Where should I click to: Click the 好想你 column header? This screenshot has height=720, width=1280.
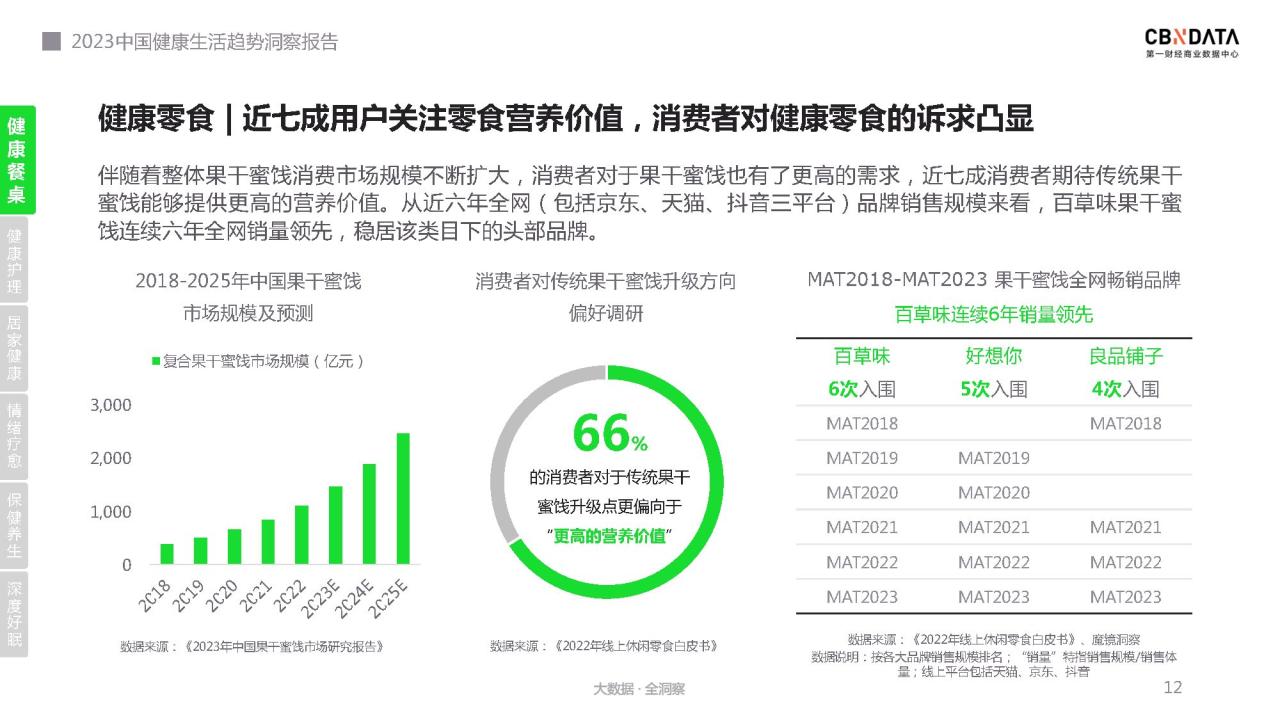pyautogui.click(x=994, y=356)
